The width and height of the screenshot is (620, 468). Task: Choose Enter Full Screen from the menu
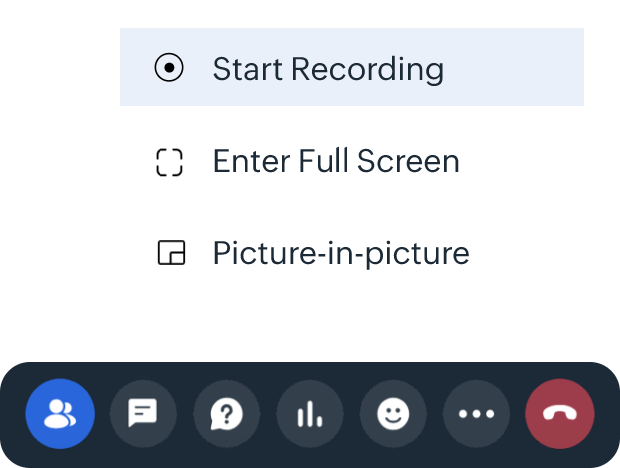click(350, 162)
